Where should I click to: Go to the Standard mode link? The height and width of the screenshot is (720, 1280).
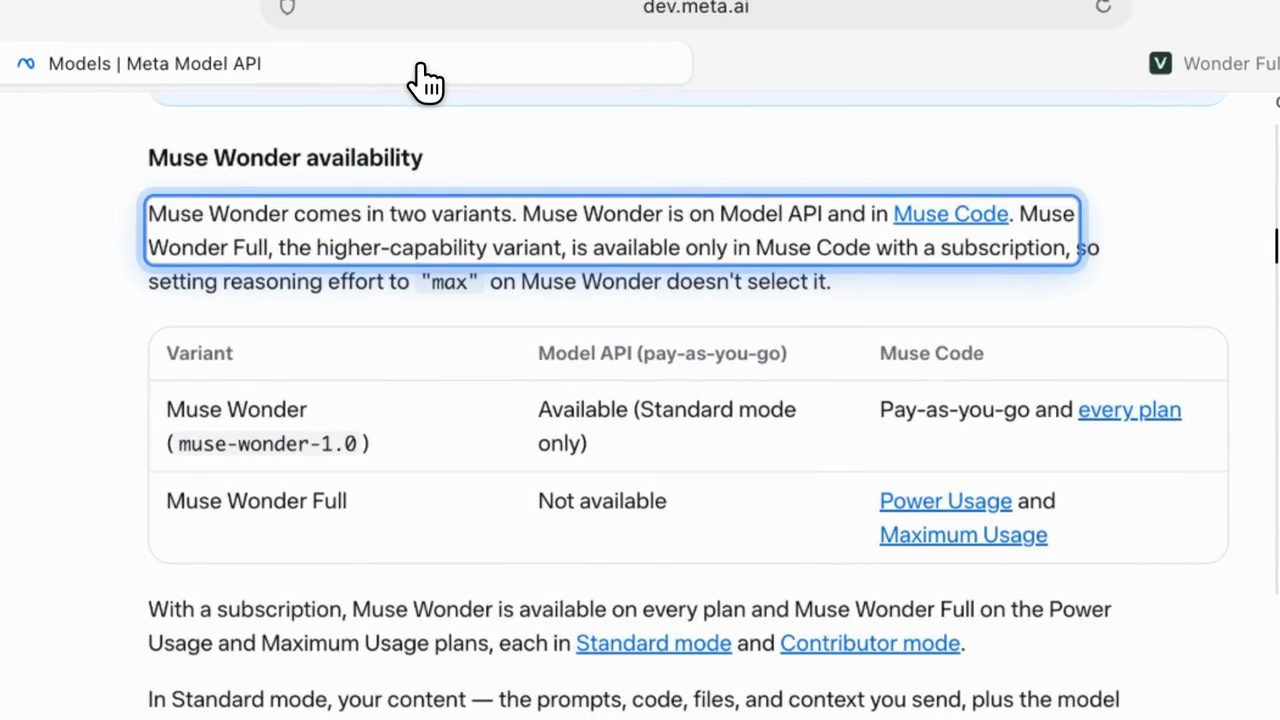coord(653,644)
